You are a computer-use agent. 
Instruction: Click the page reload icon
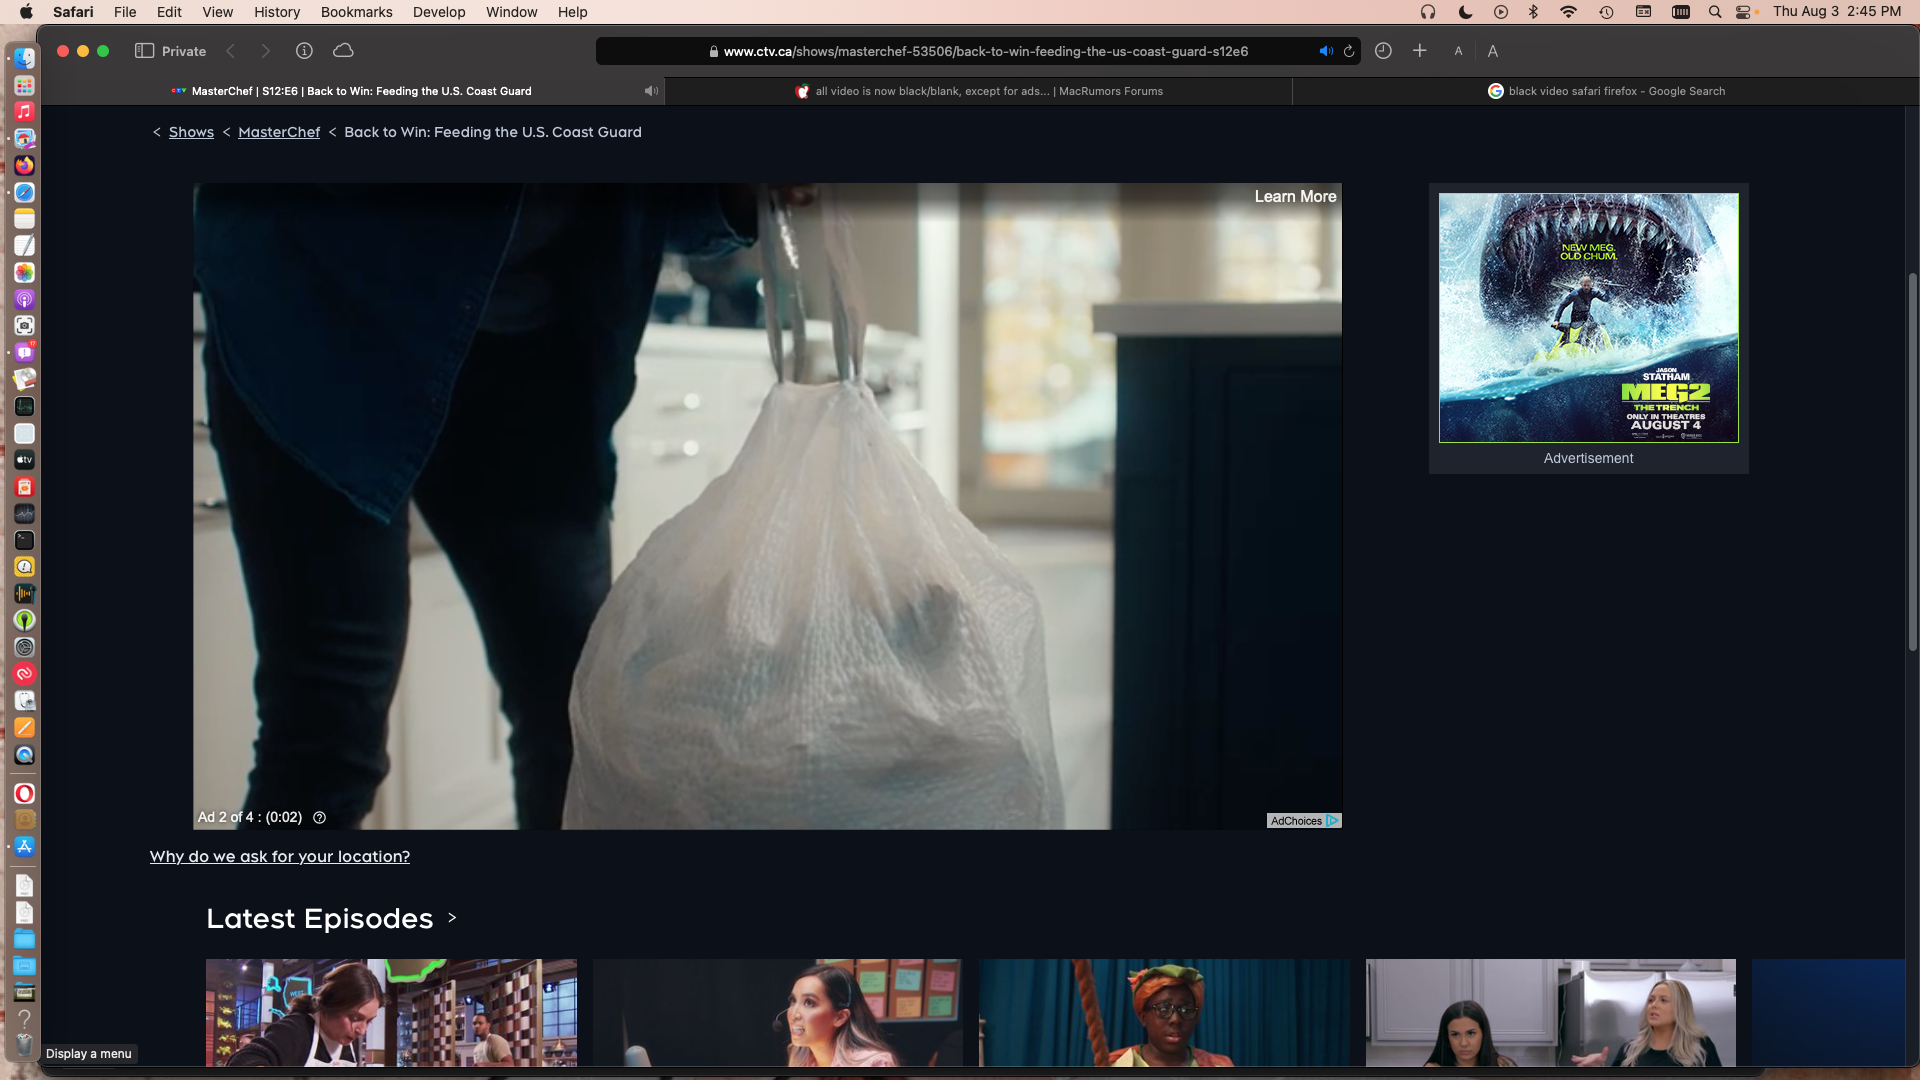point(1349,51)
